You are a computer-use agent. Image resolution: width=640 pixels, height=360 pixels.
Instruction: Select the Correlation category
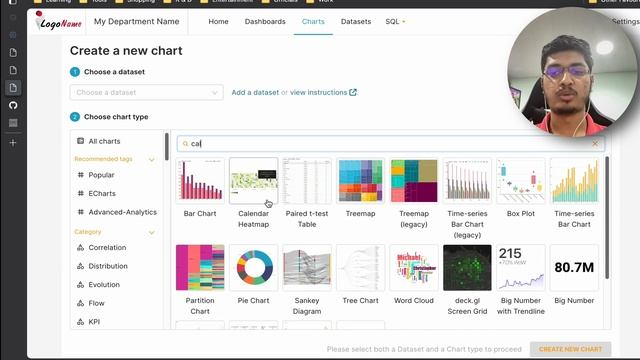pos(107,248)
